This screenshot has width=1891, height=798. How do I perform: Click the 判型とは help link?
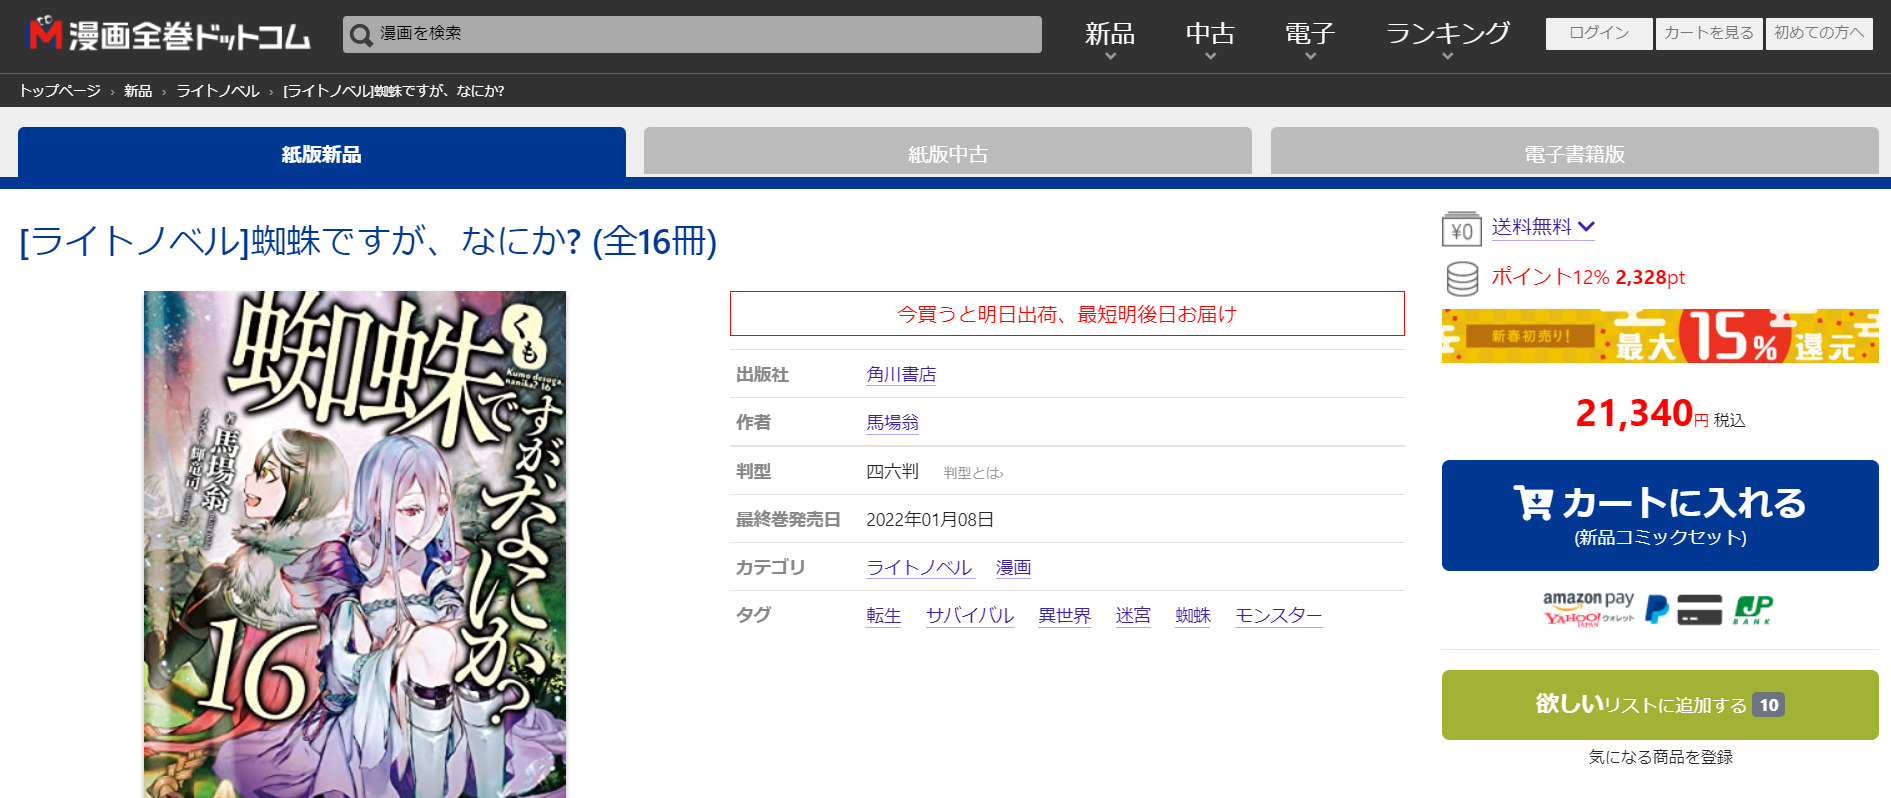[973, 473]
